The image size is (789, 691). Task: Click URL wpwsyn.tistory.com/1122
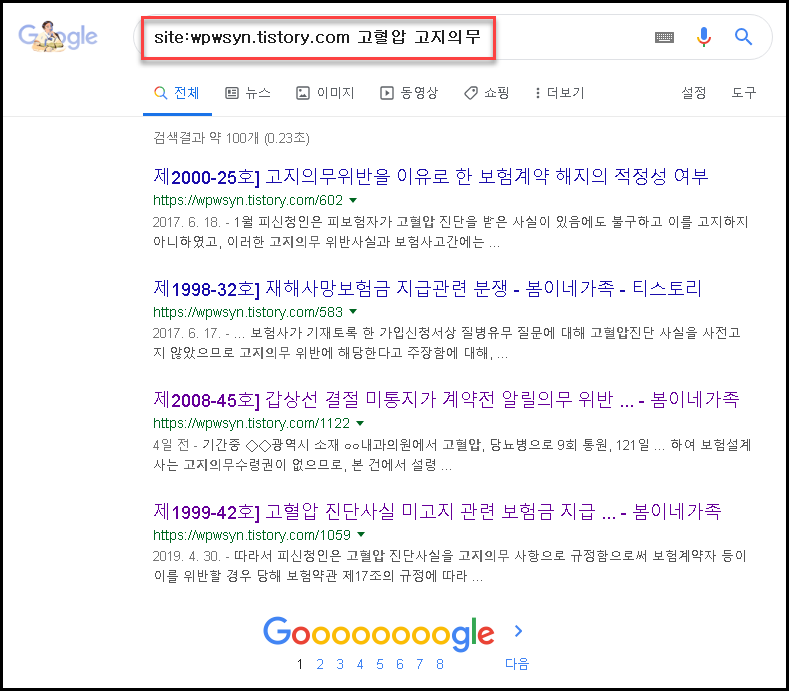click(x=251, y=423)
